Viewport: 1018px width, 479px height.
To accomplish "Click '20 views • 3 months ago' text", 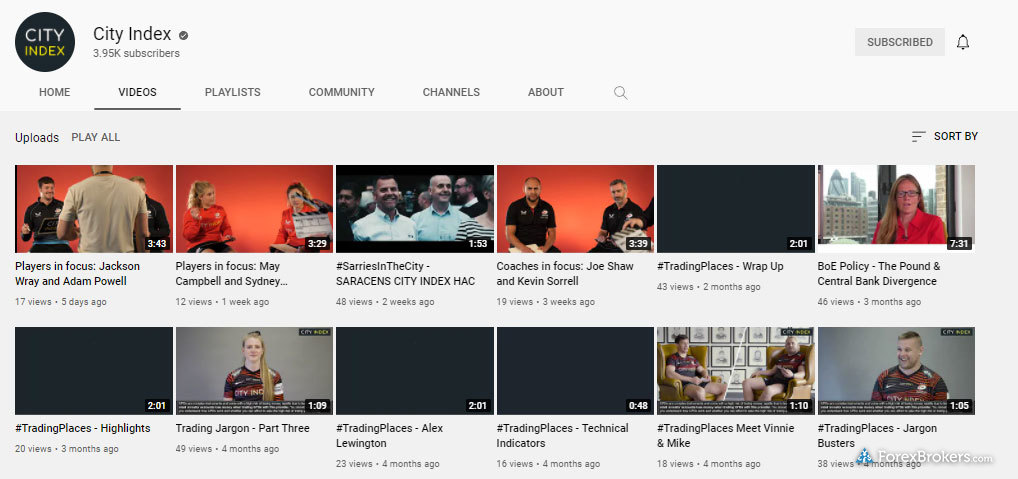I will 67,448.
